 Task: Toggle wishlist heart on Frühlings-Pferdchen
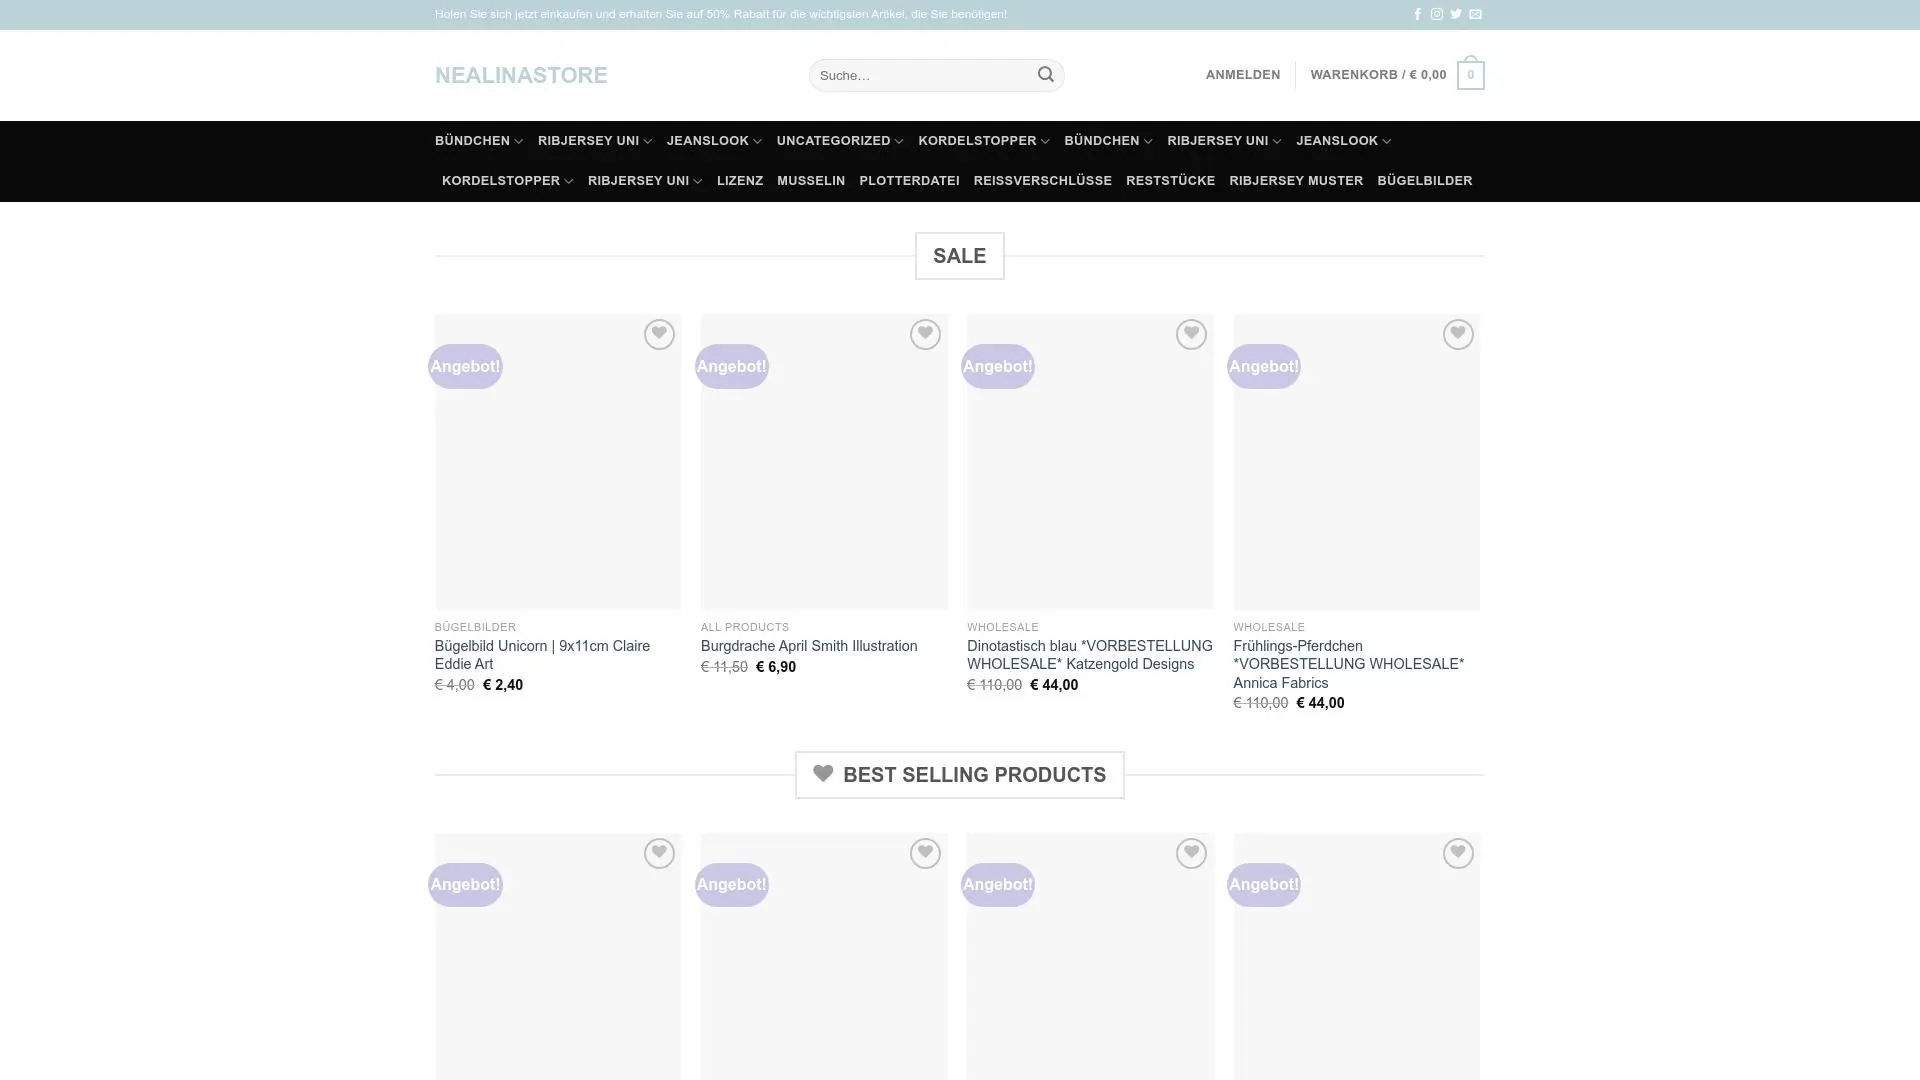(1457, 334)
